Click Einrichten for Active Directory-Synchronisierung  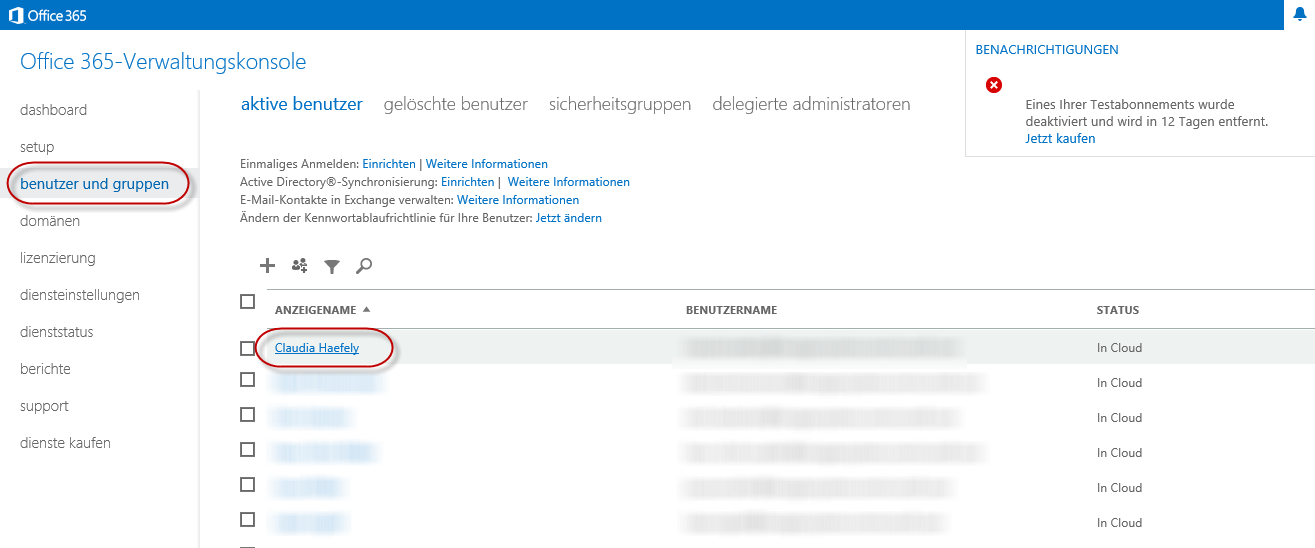point(467,182)
